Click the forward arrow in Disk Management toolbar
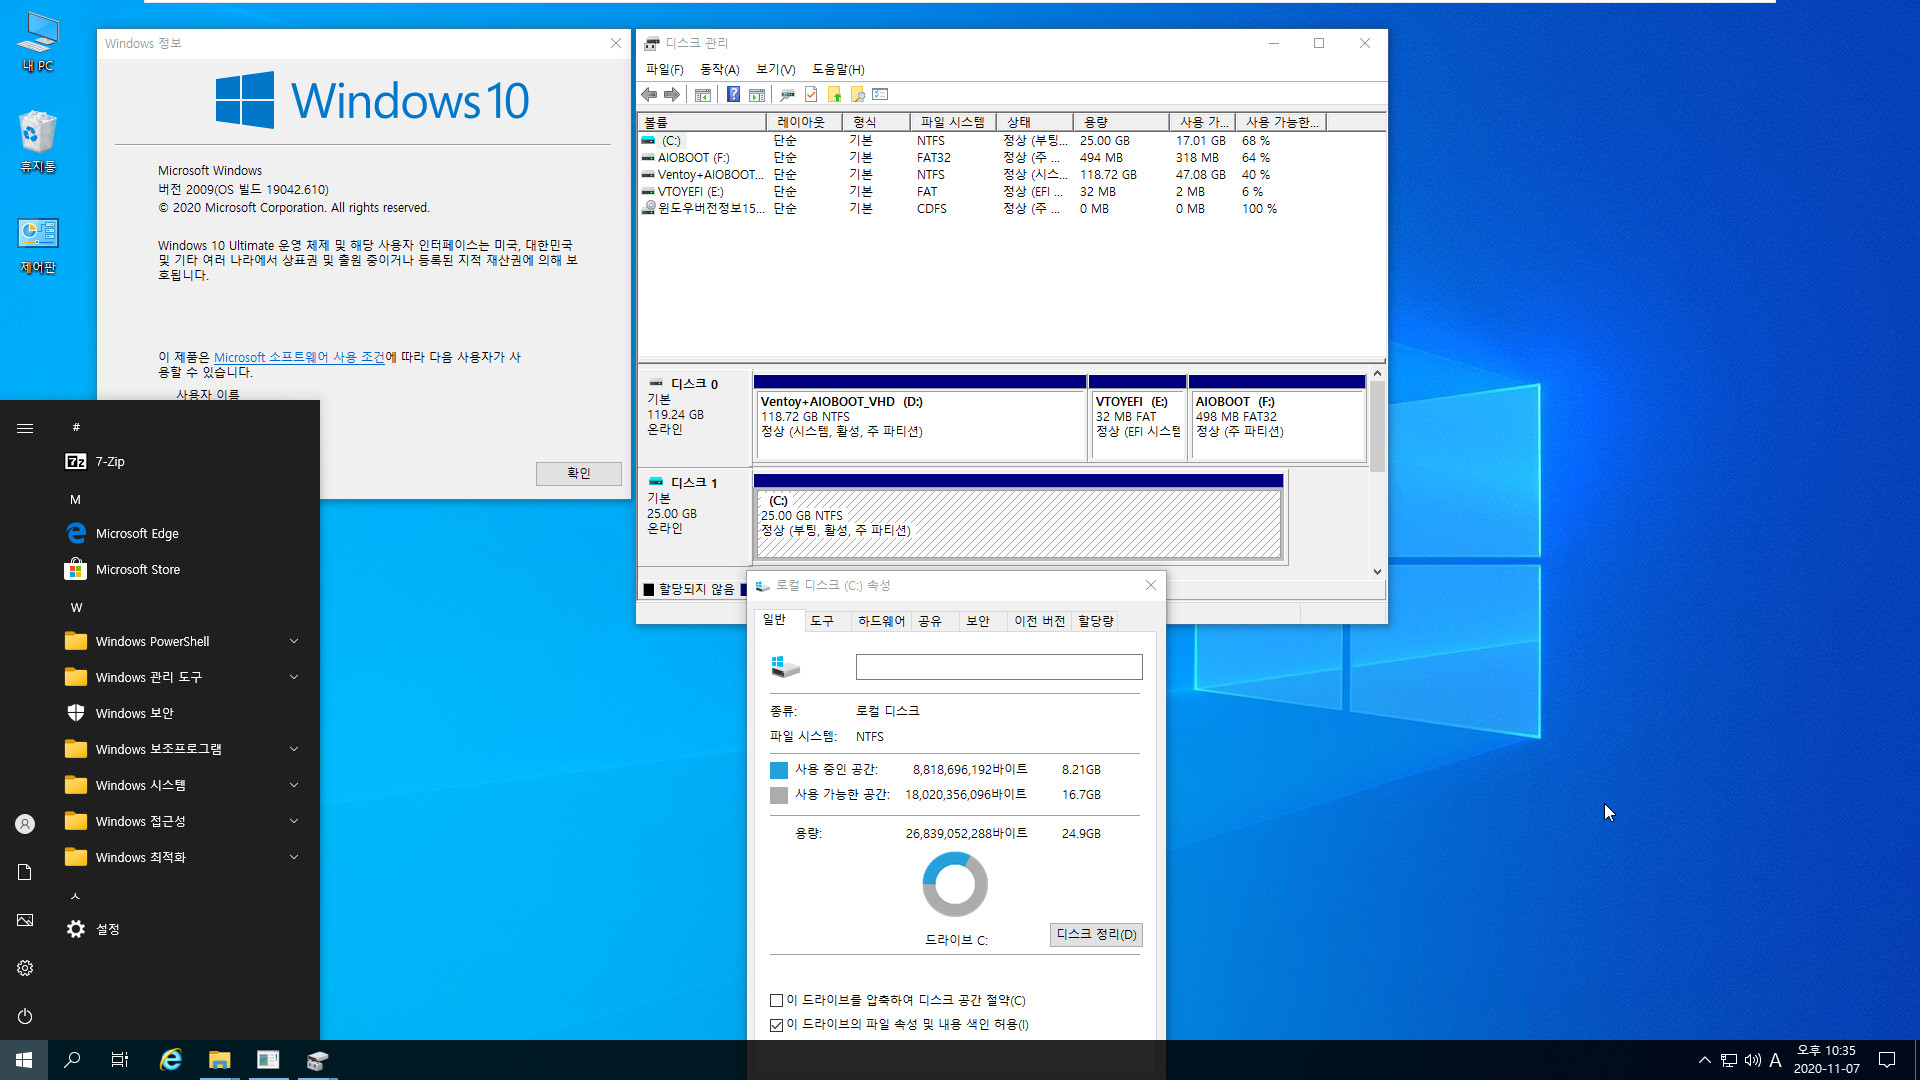 tap(672, 94)
